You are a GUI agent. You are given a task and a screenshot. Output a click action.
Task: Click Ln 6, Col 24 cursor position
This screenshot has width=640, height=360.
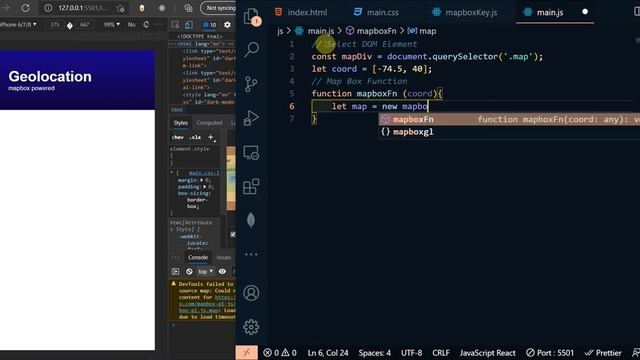pyautogui.click(x=328, y=353)
